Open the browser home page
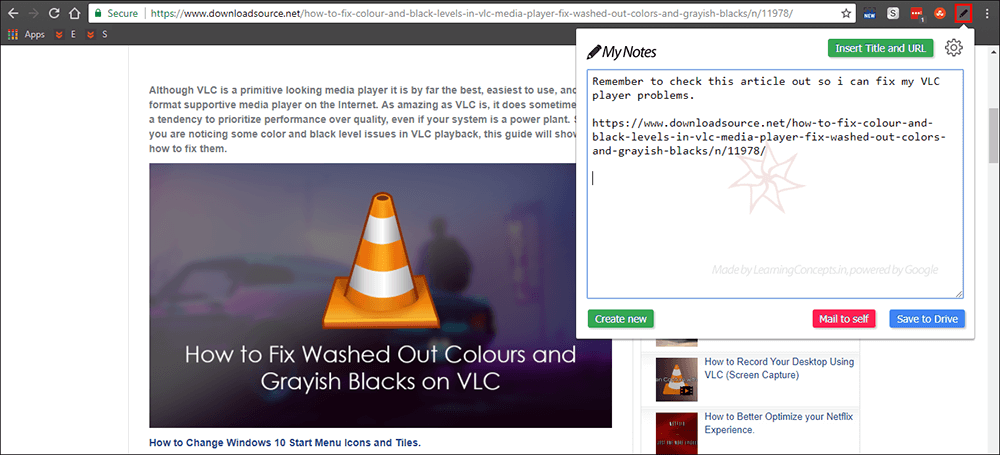This screenshot has height=455, width=1000. [x=75, y=13]
